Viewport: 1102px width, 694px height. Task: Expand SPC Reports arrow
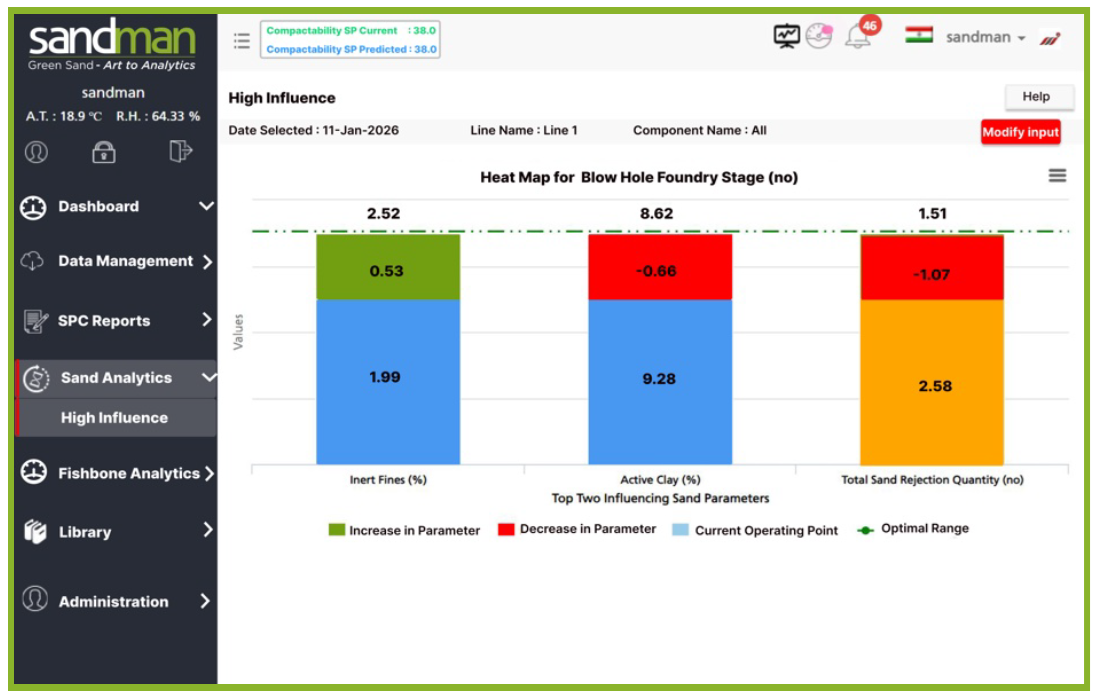click(x=207, y=320)
